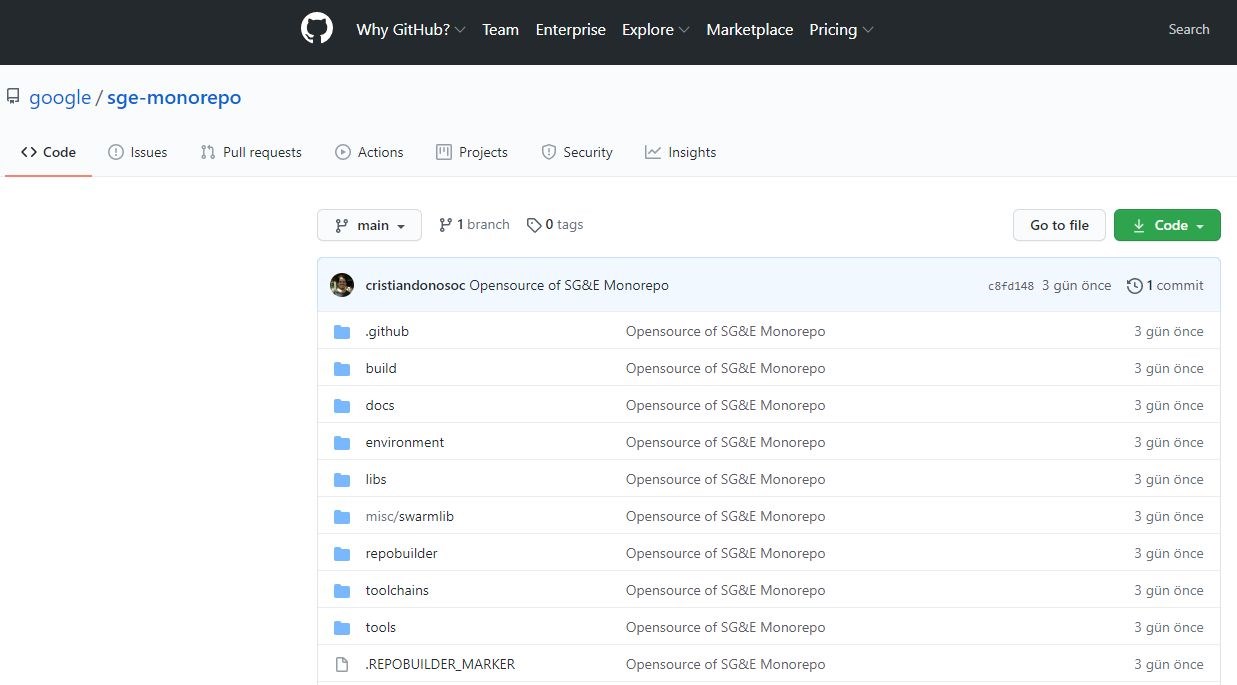Screen dimensions: 1237x685
Task: Open the green Code dropdown button
Action: (x=1167, y=225)
